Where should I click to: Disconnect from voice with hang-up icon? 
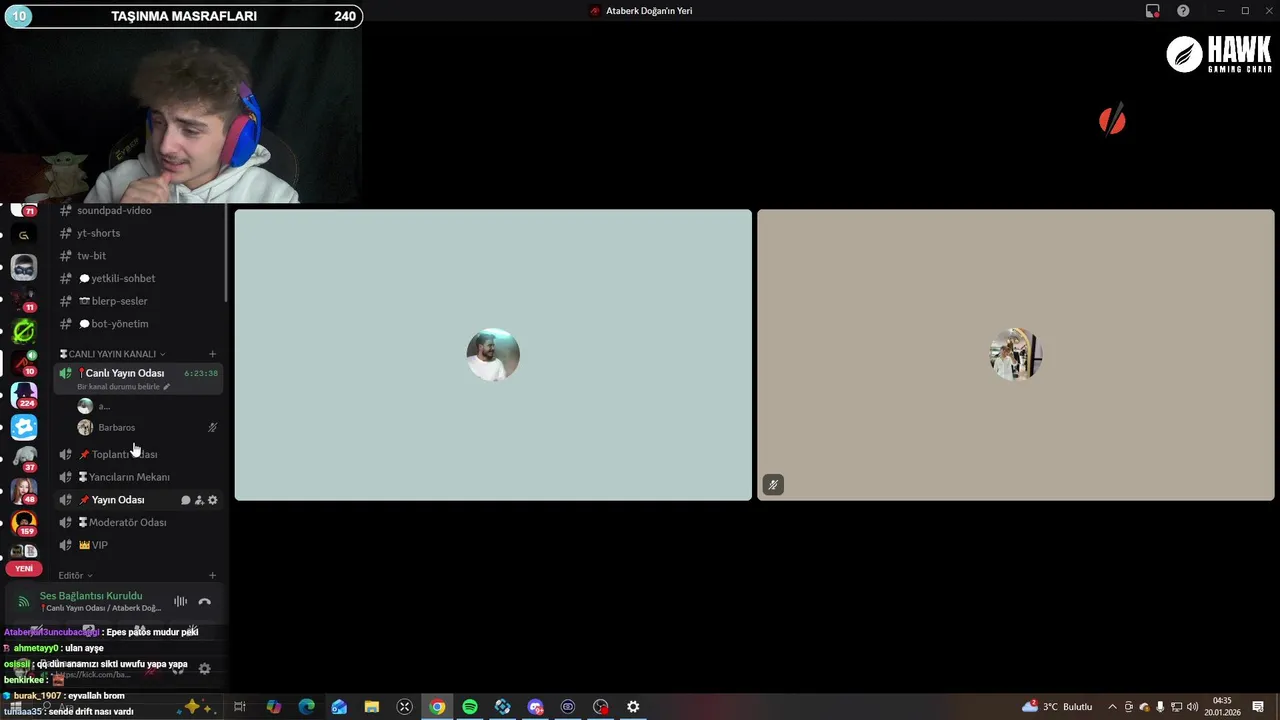click(205, 602)
